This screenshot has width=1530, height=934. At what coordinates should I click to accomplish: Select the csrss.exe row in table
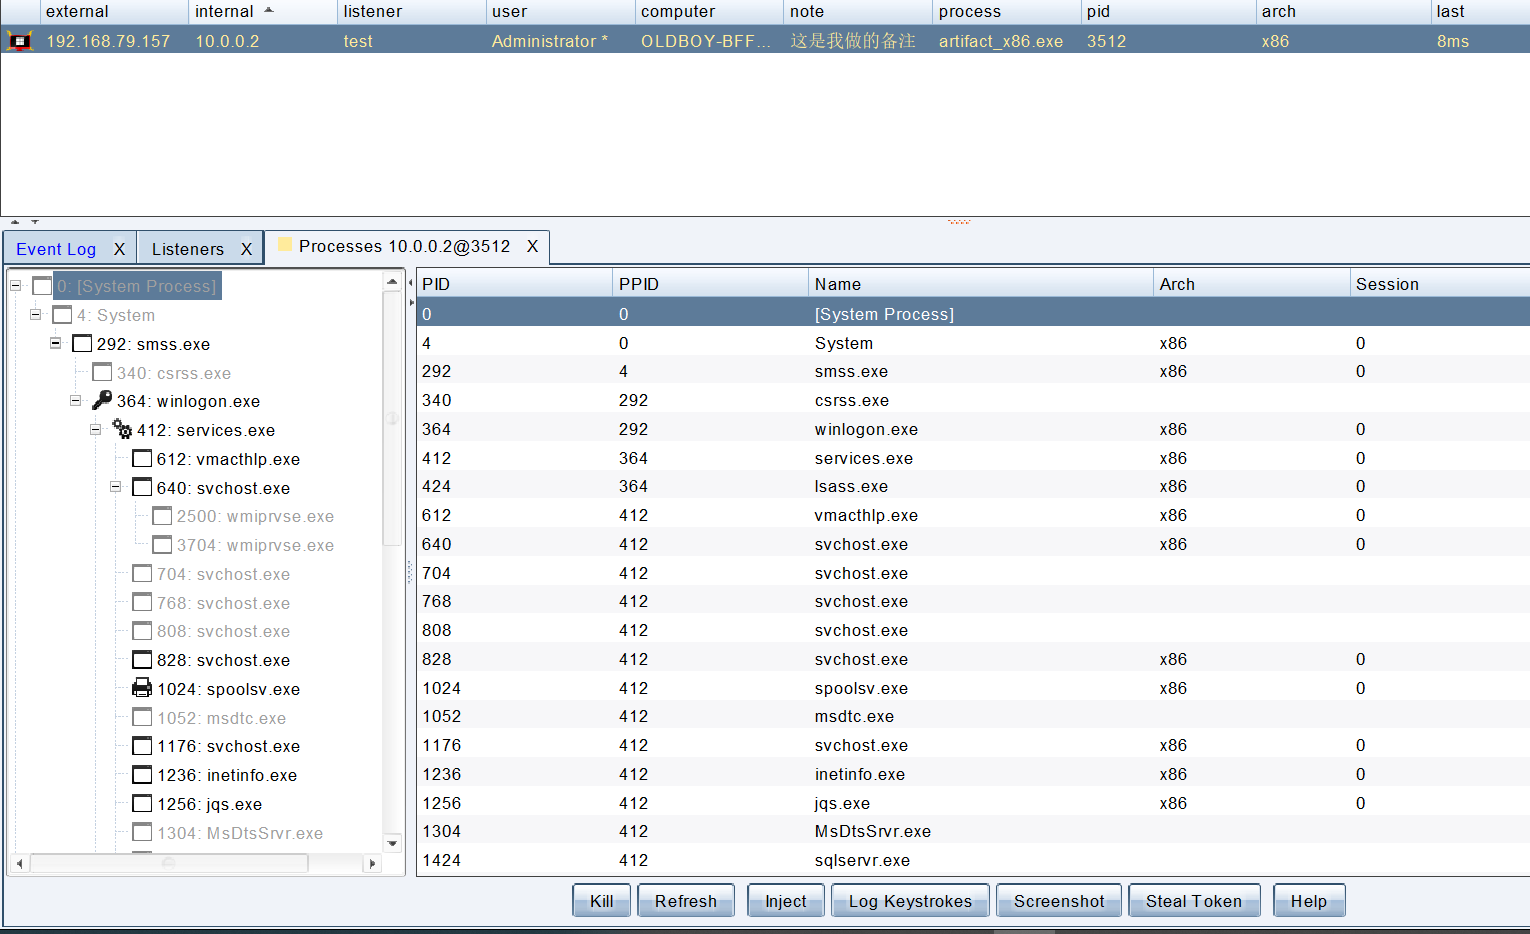973,400
